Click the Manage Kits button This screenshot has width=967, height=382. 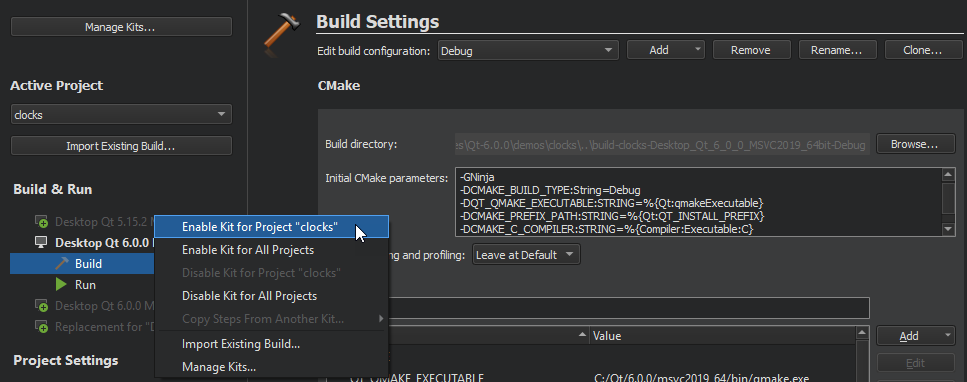[x=121, y=27]
